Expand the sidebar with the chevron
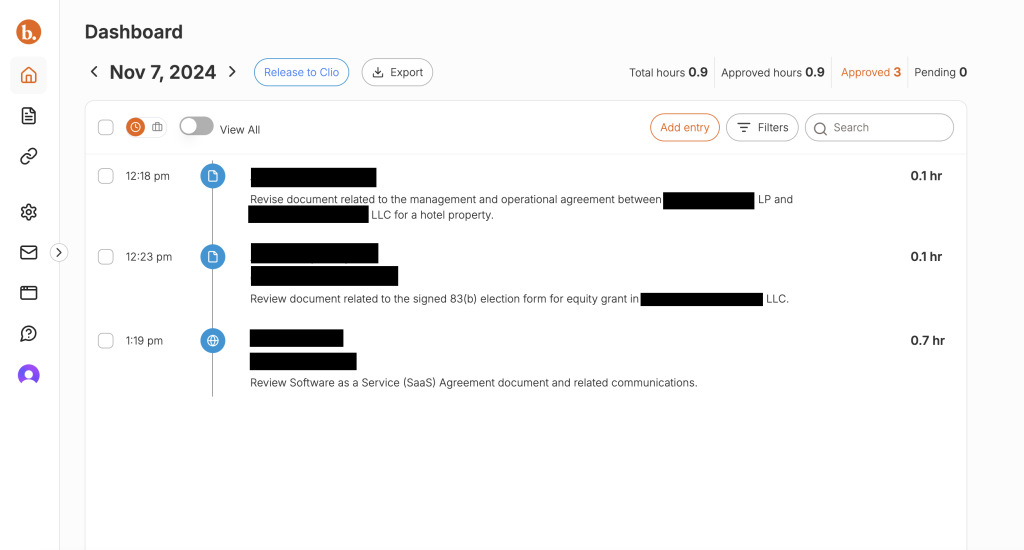Viewport: 1024px width, 550px height. [x=59, y=252]
